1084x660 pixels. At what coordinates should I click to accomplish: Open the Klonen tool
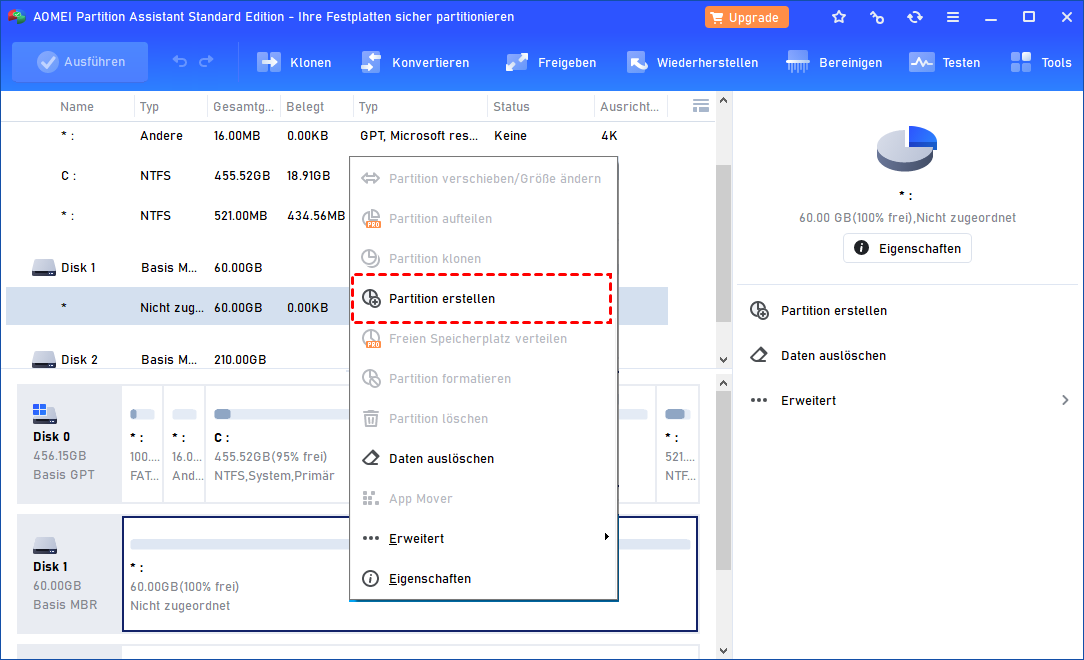pos(294,62)
